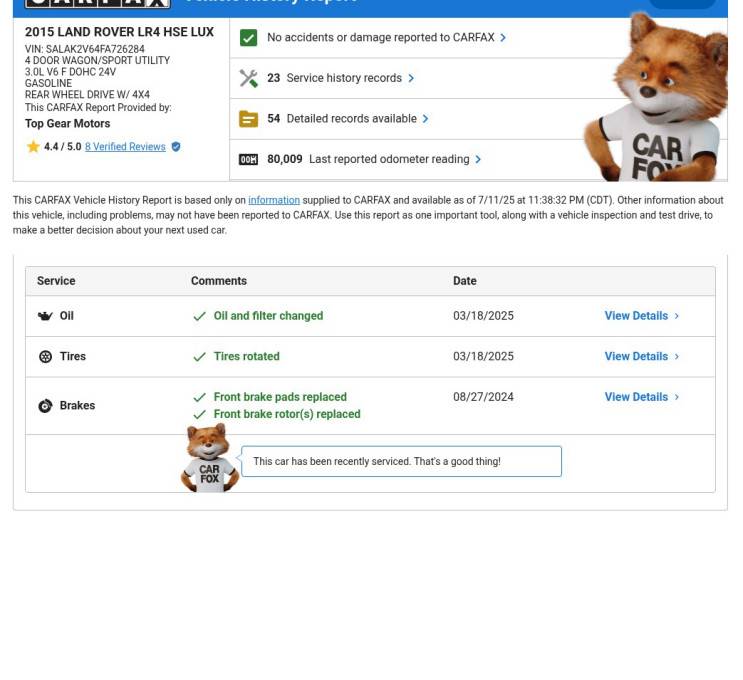743x680 pixels.
Task: Expand chevron after No accidents reported
Action: pos(503,37)
